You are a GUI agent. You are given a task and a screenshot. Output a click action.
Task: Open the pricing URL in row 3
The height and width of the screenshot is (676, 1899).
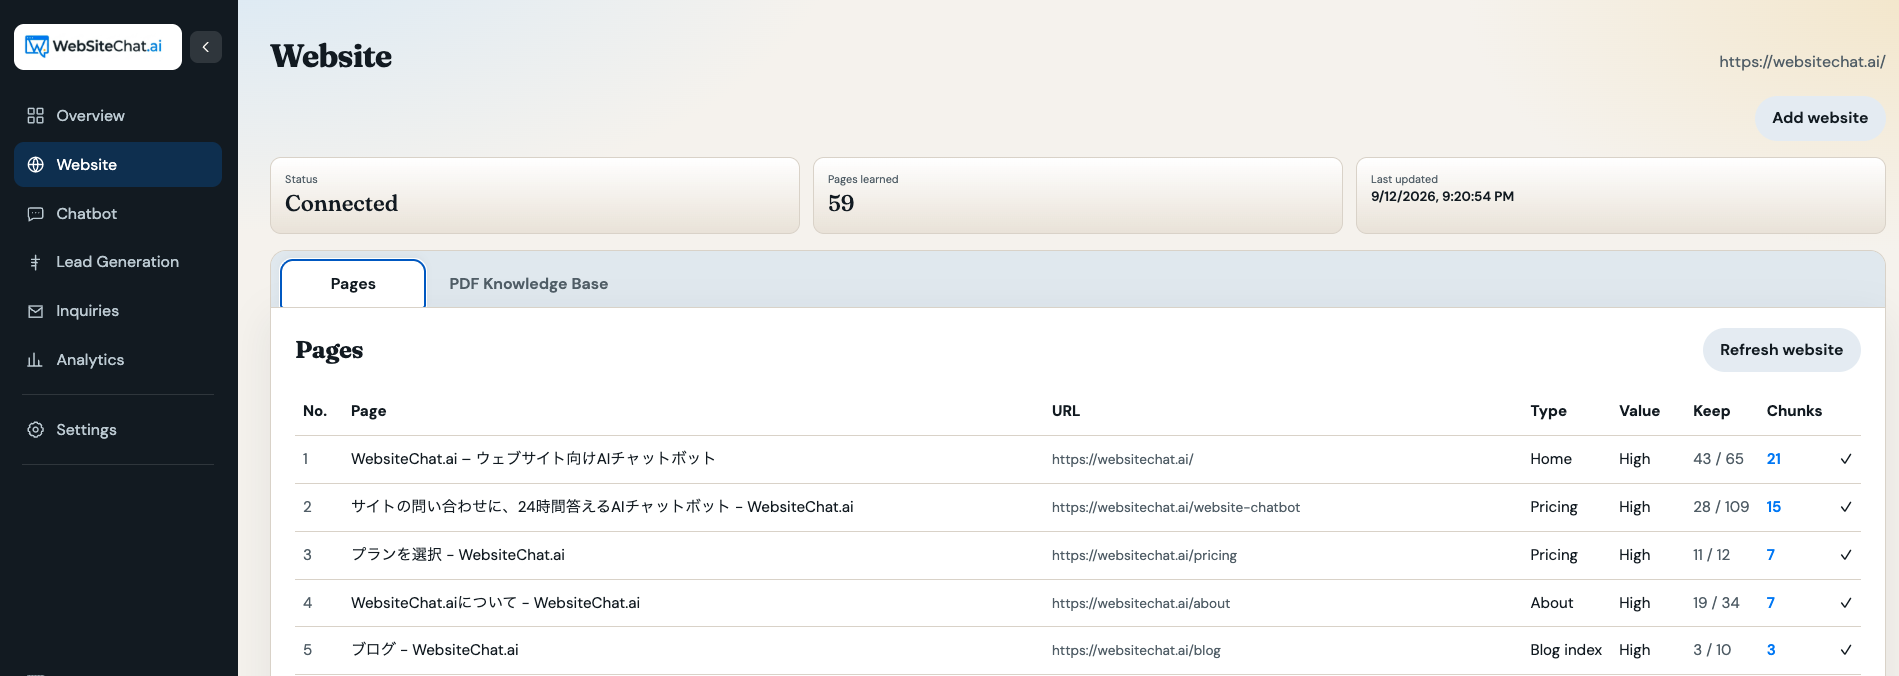pos(1144,556)
